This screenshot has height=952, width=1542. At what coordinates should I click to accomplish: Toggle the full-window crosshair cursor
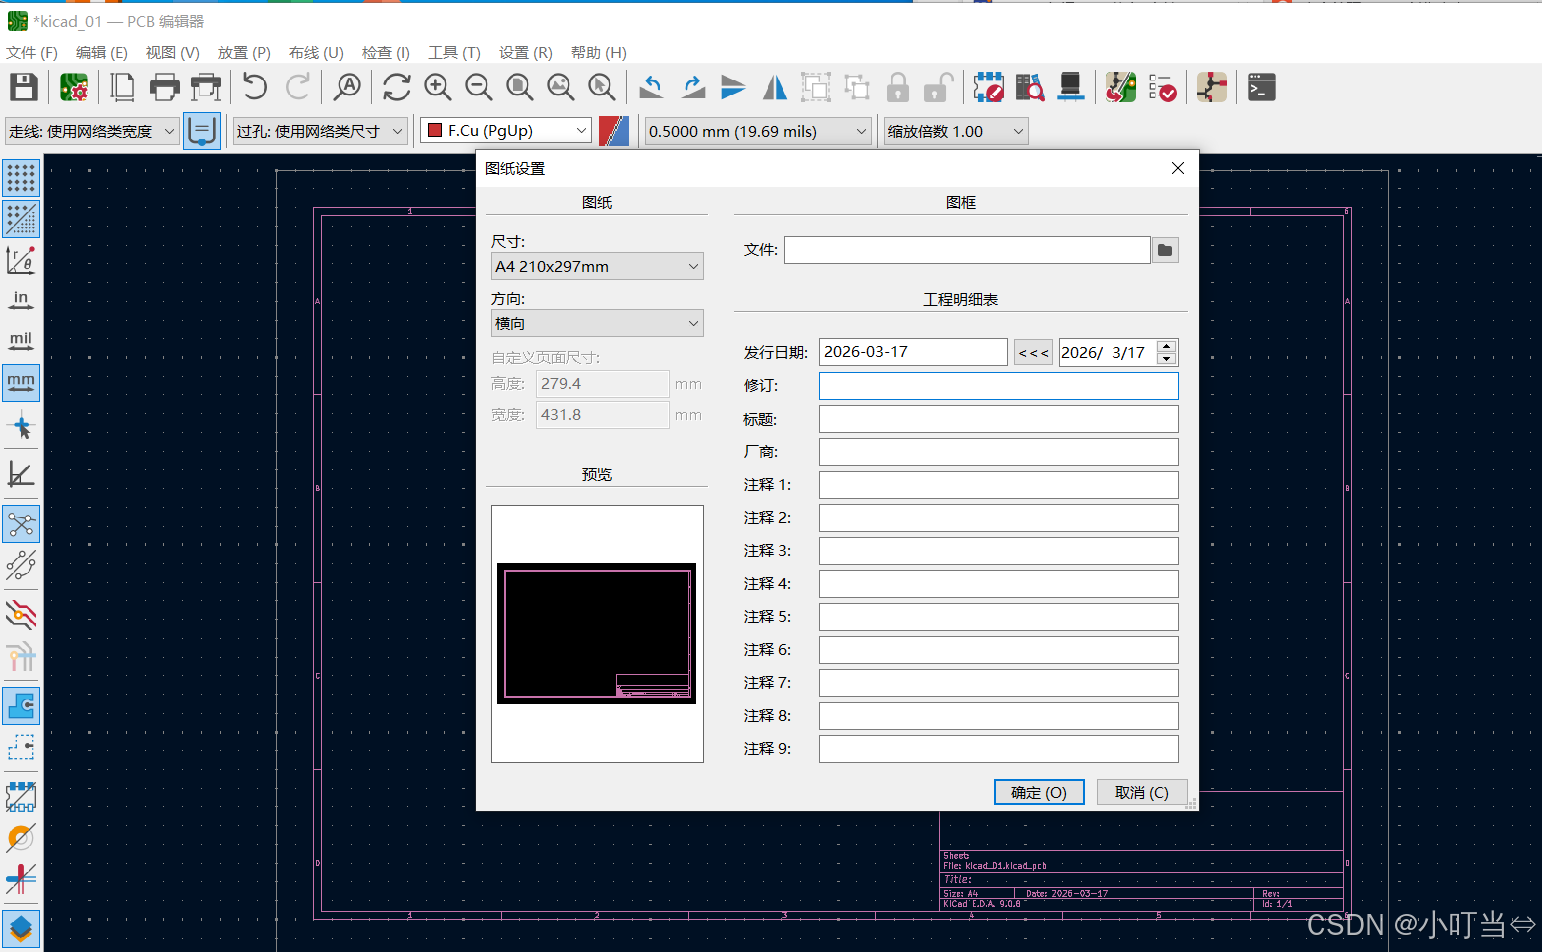[x=21, y=427]
